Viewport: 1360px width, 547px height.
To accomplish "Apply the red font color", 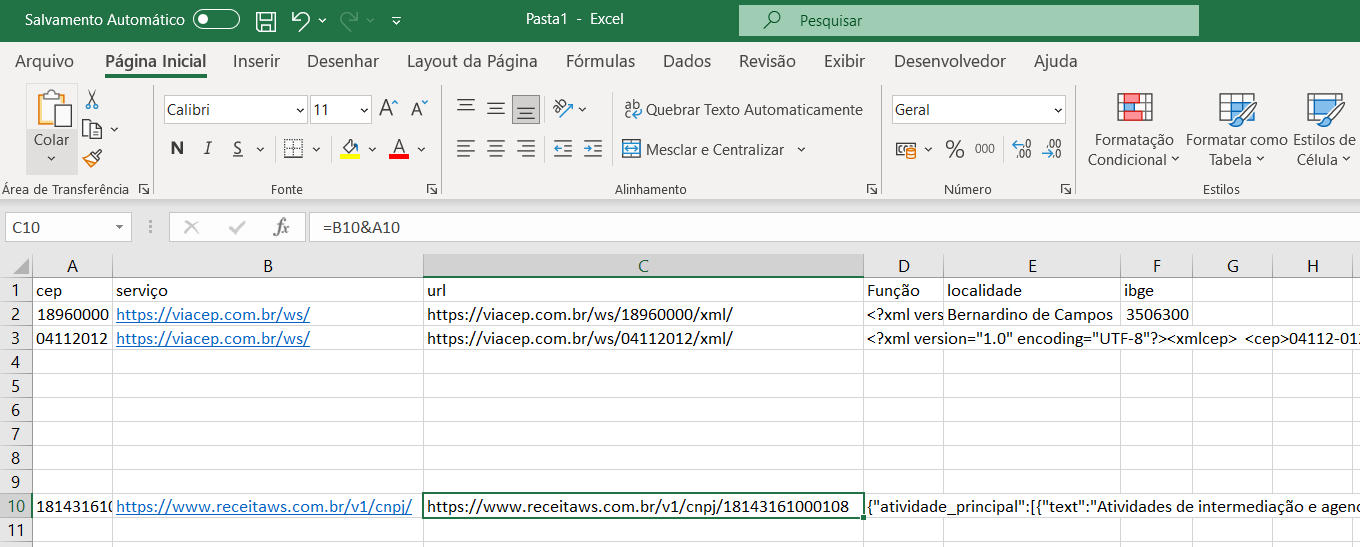I will coord(399,149).
